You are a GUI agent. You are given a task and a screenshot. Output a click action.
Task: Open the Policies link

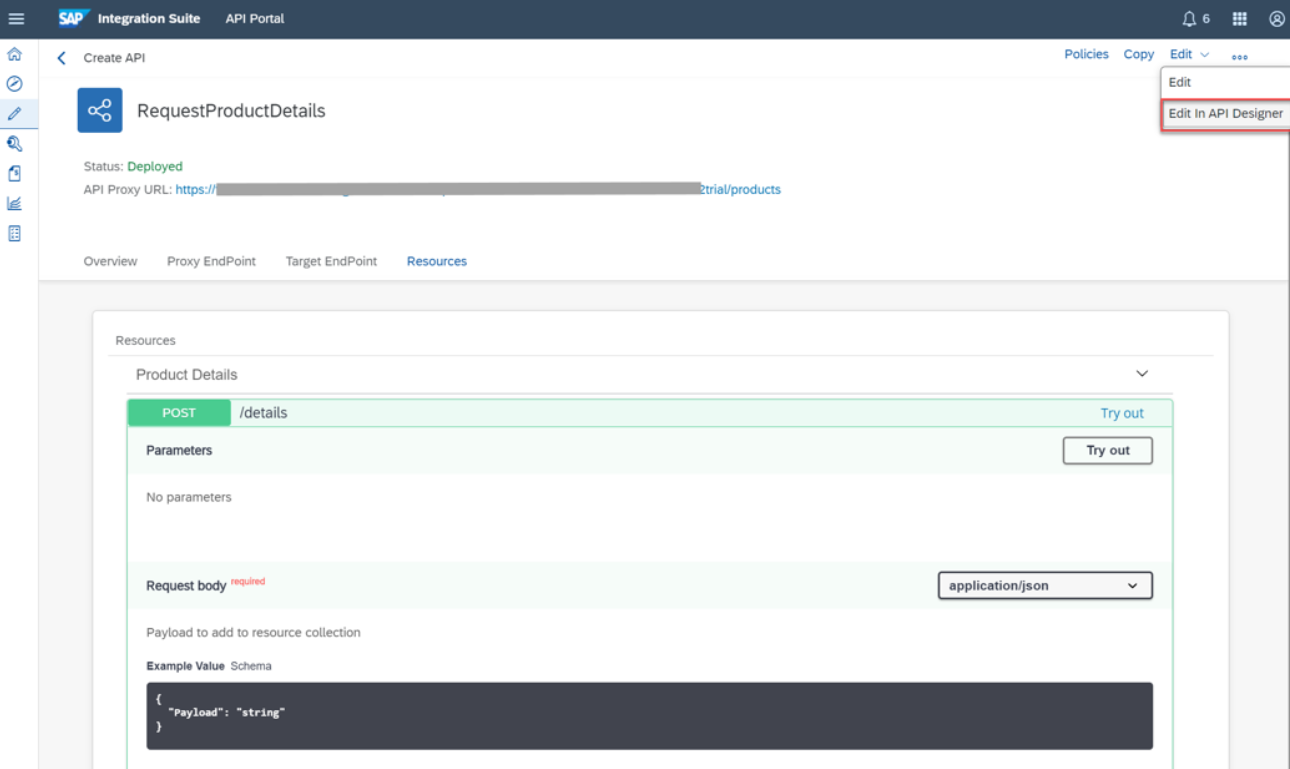click(1086, 54)
